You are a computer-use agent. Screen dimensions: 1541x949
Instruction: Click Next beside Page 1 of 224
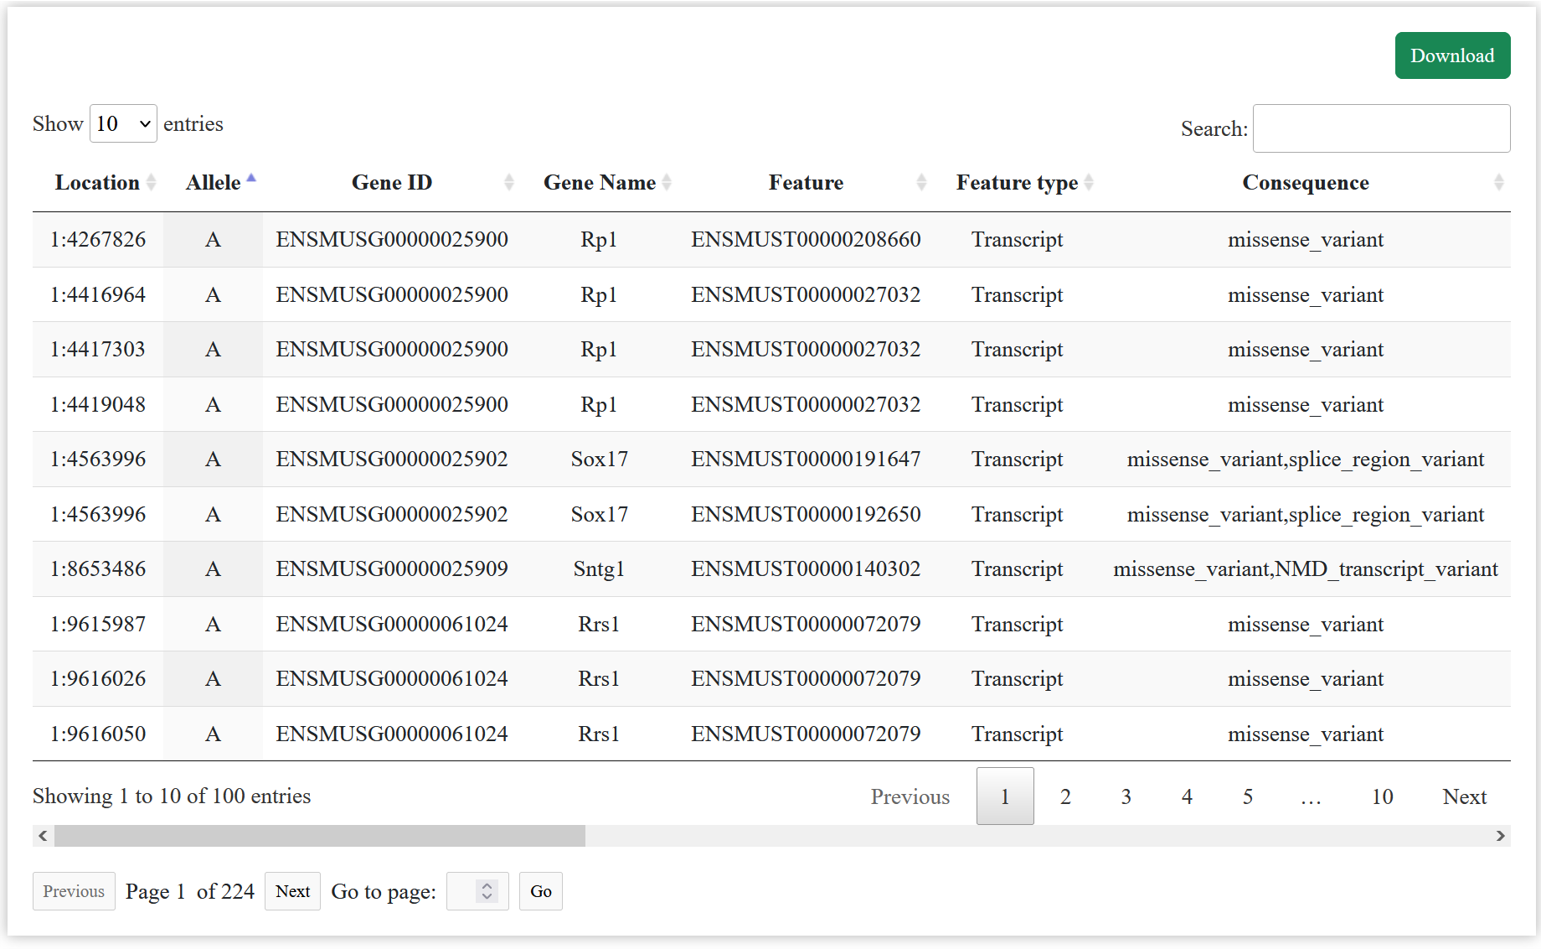[x=292, y=891]
